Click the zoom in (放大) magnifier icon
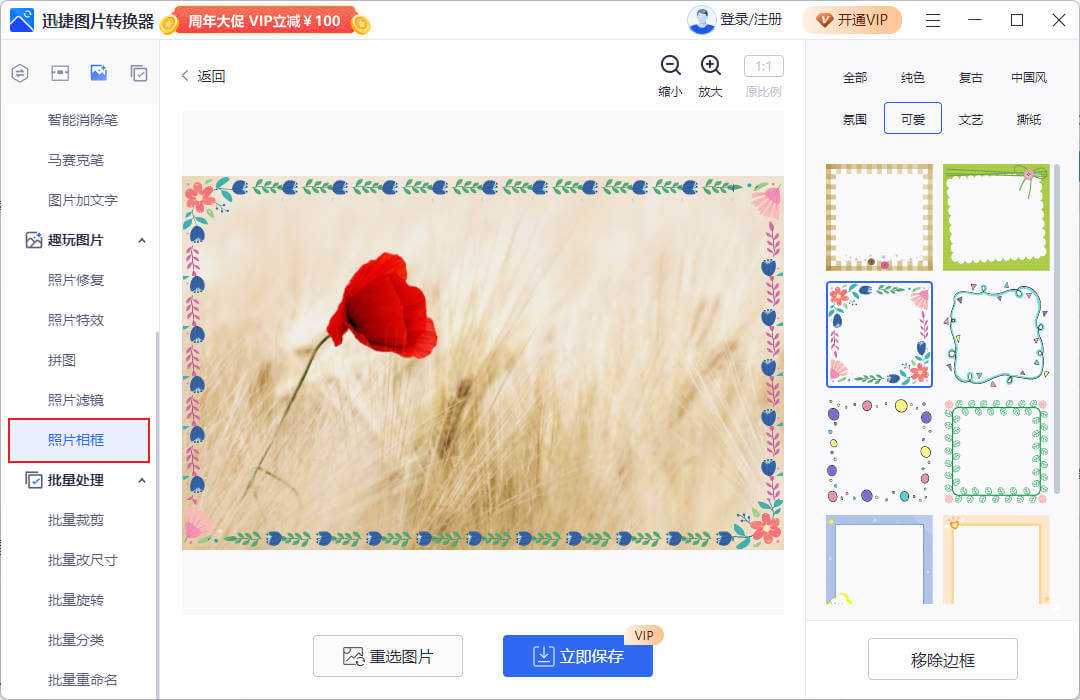 click(710, 66)
